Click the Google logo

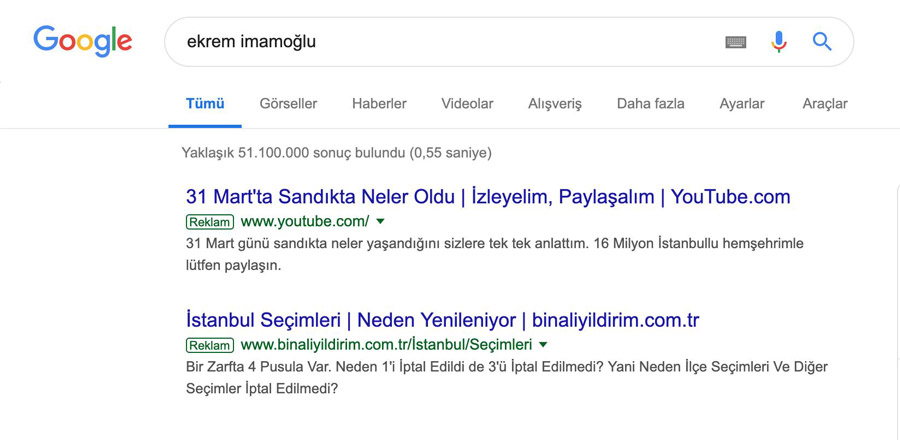pos(83,41)
